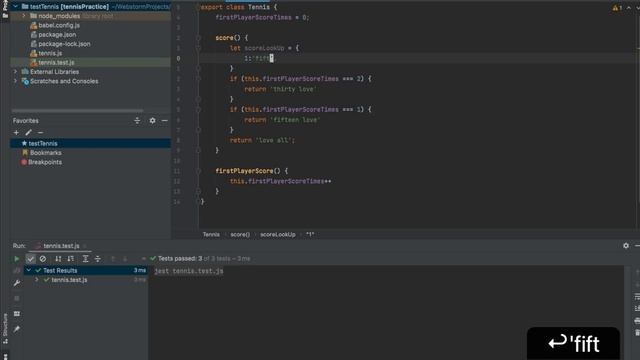Collapse the testTennis project root
This screenshot has width=640, height=360.
click(x=16, y=7)
